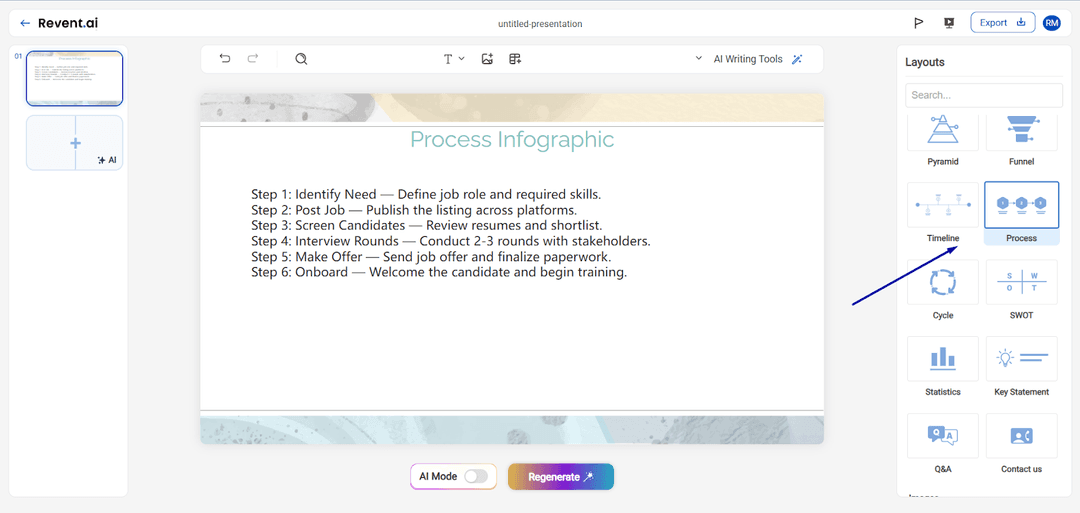Choose the Statistics layout
Image resolution: width=1080 pixels, height=513 pixels.
coord(943,366)
